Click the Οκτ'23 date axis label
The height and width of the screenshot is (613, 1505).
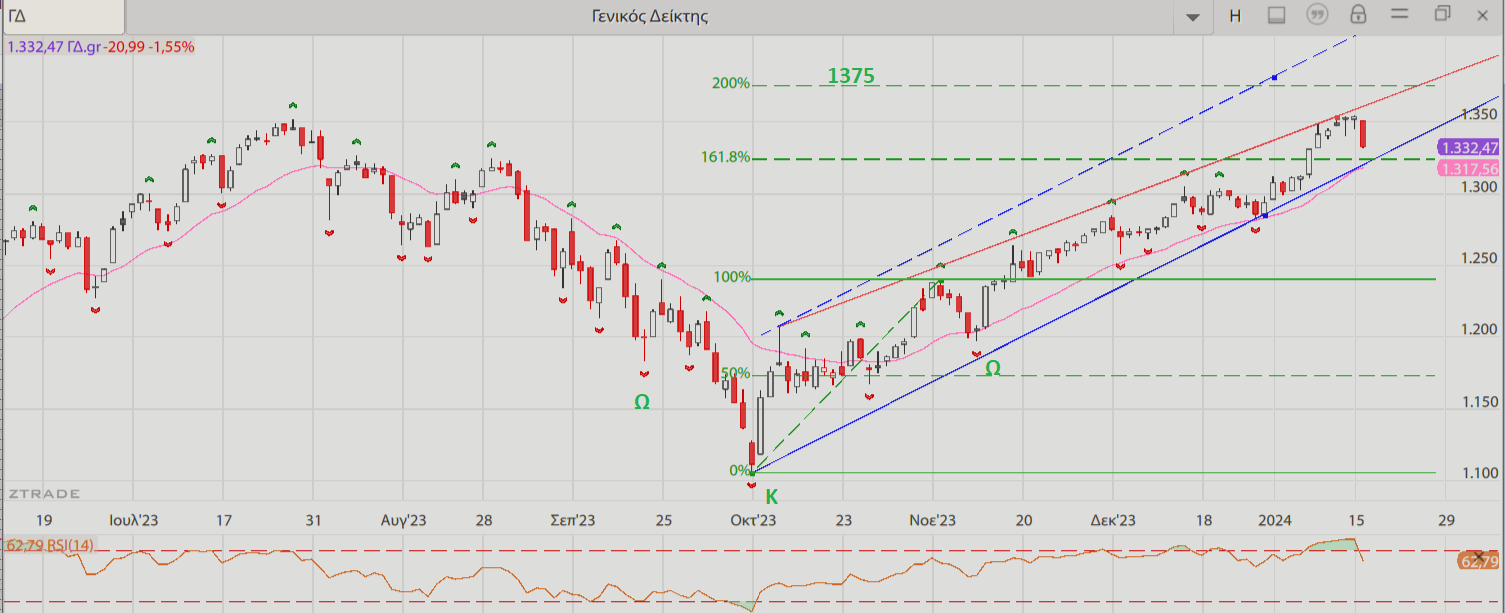(753, 520)
